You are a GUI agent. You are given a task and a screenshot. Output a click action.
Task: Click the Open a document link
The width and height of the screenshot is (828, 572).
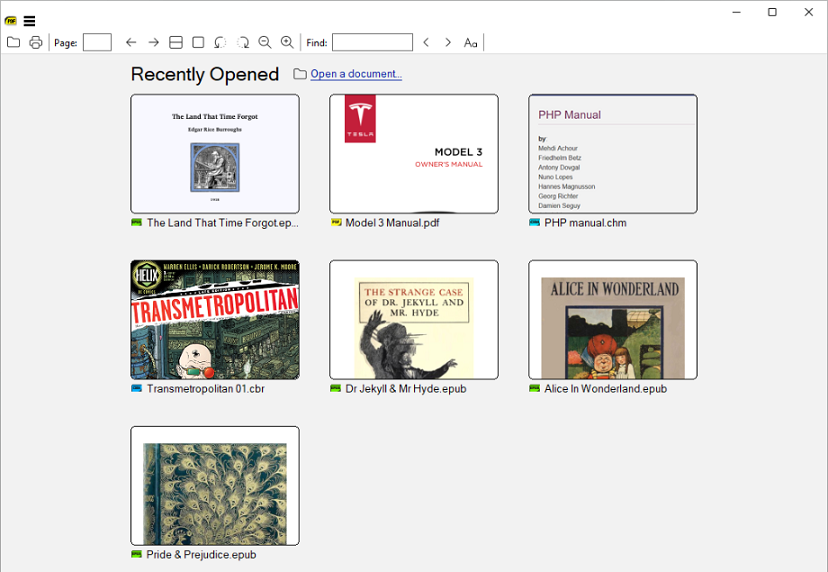pyautogui.click(x=356, y=74)
